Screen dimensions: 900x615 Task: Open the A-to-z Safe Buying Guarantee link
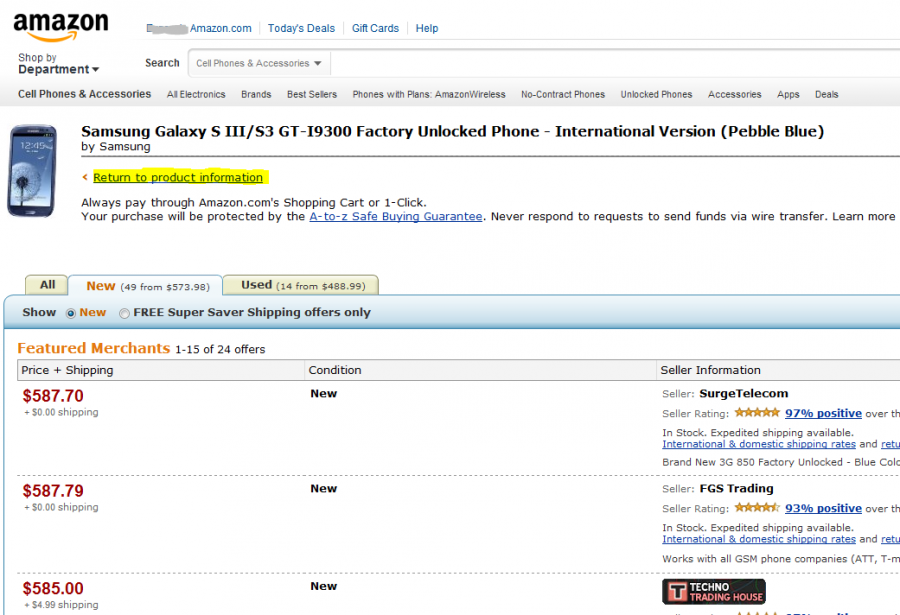(395, 216)
